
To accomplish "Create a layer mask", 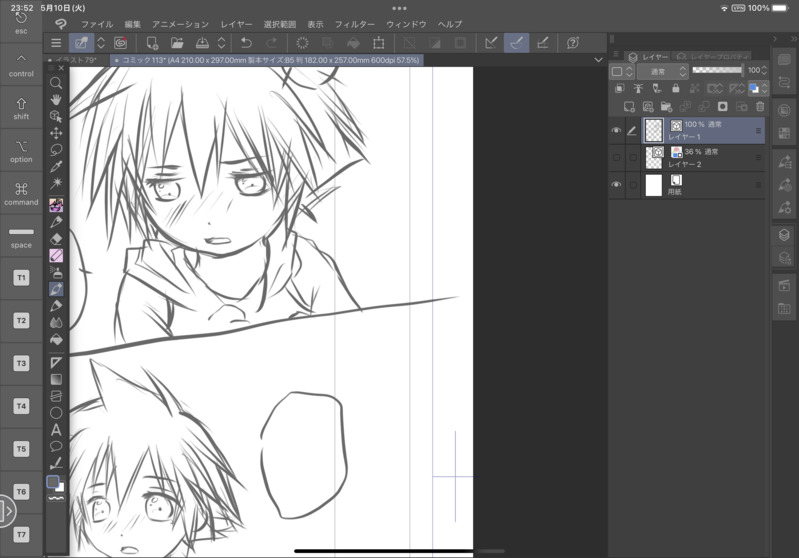I will coord(723,107).
